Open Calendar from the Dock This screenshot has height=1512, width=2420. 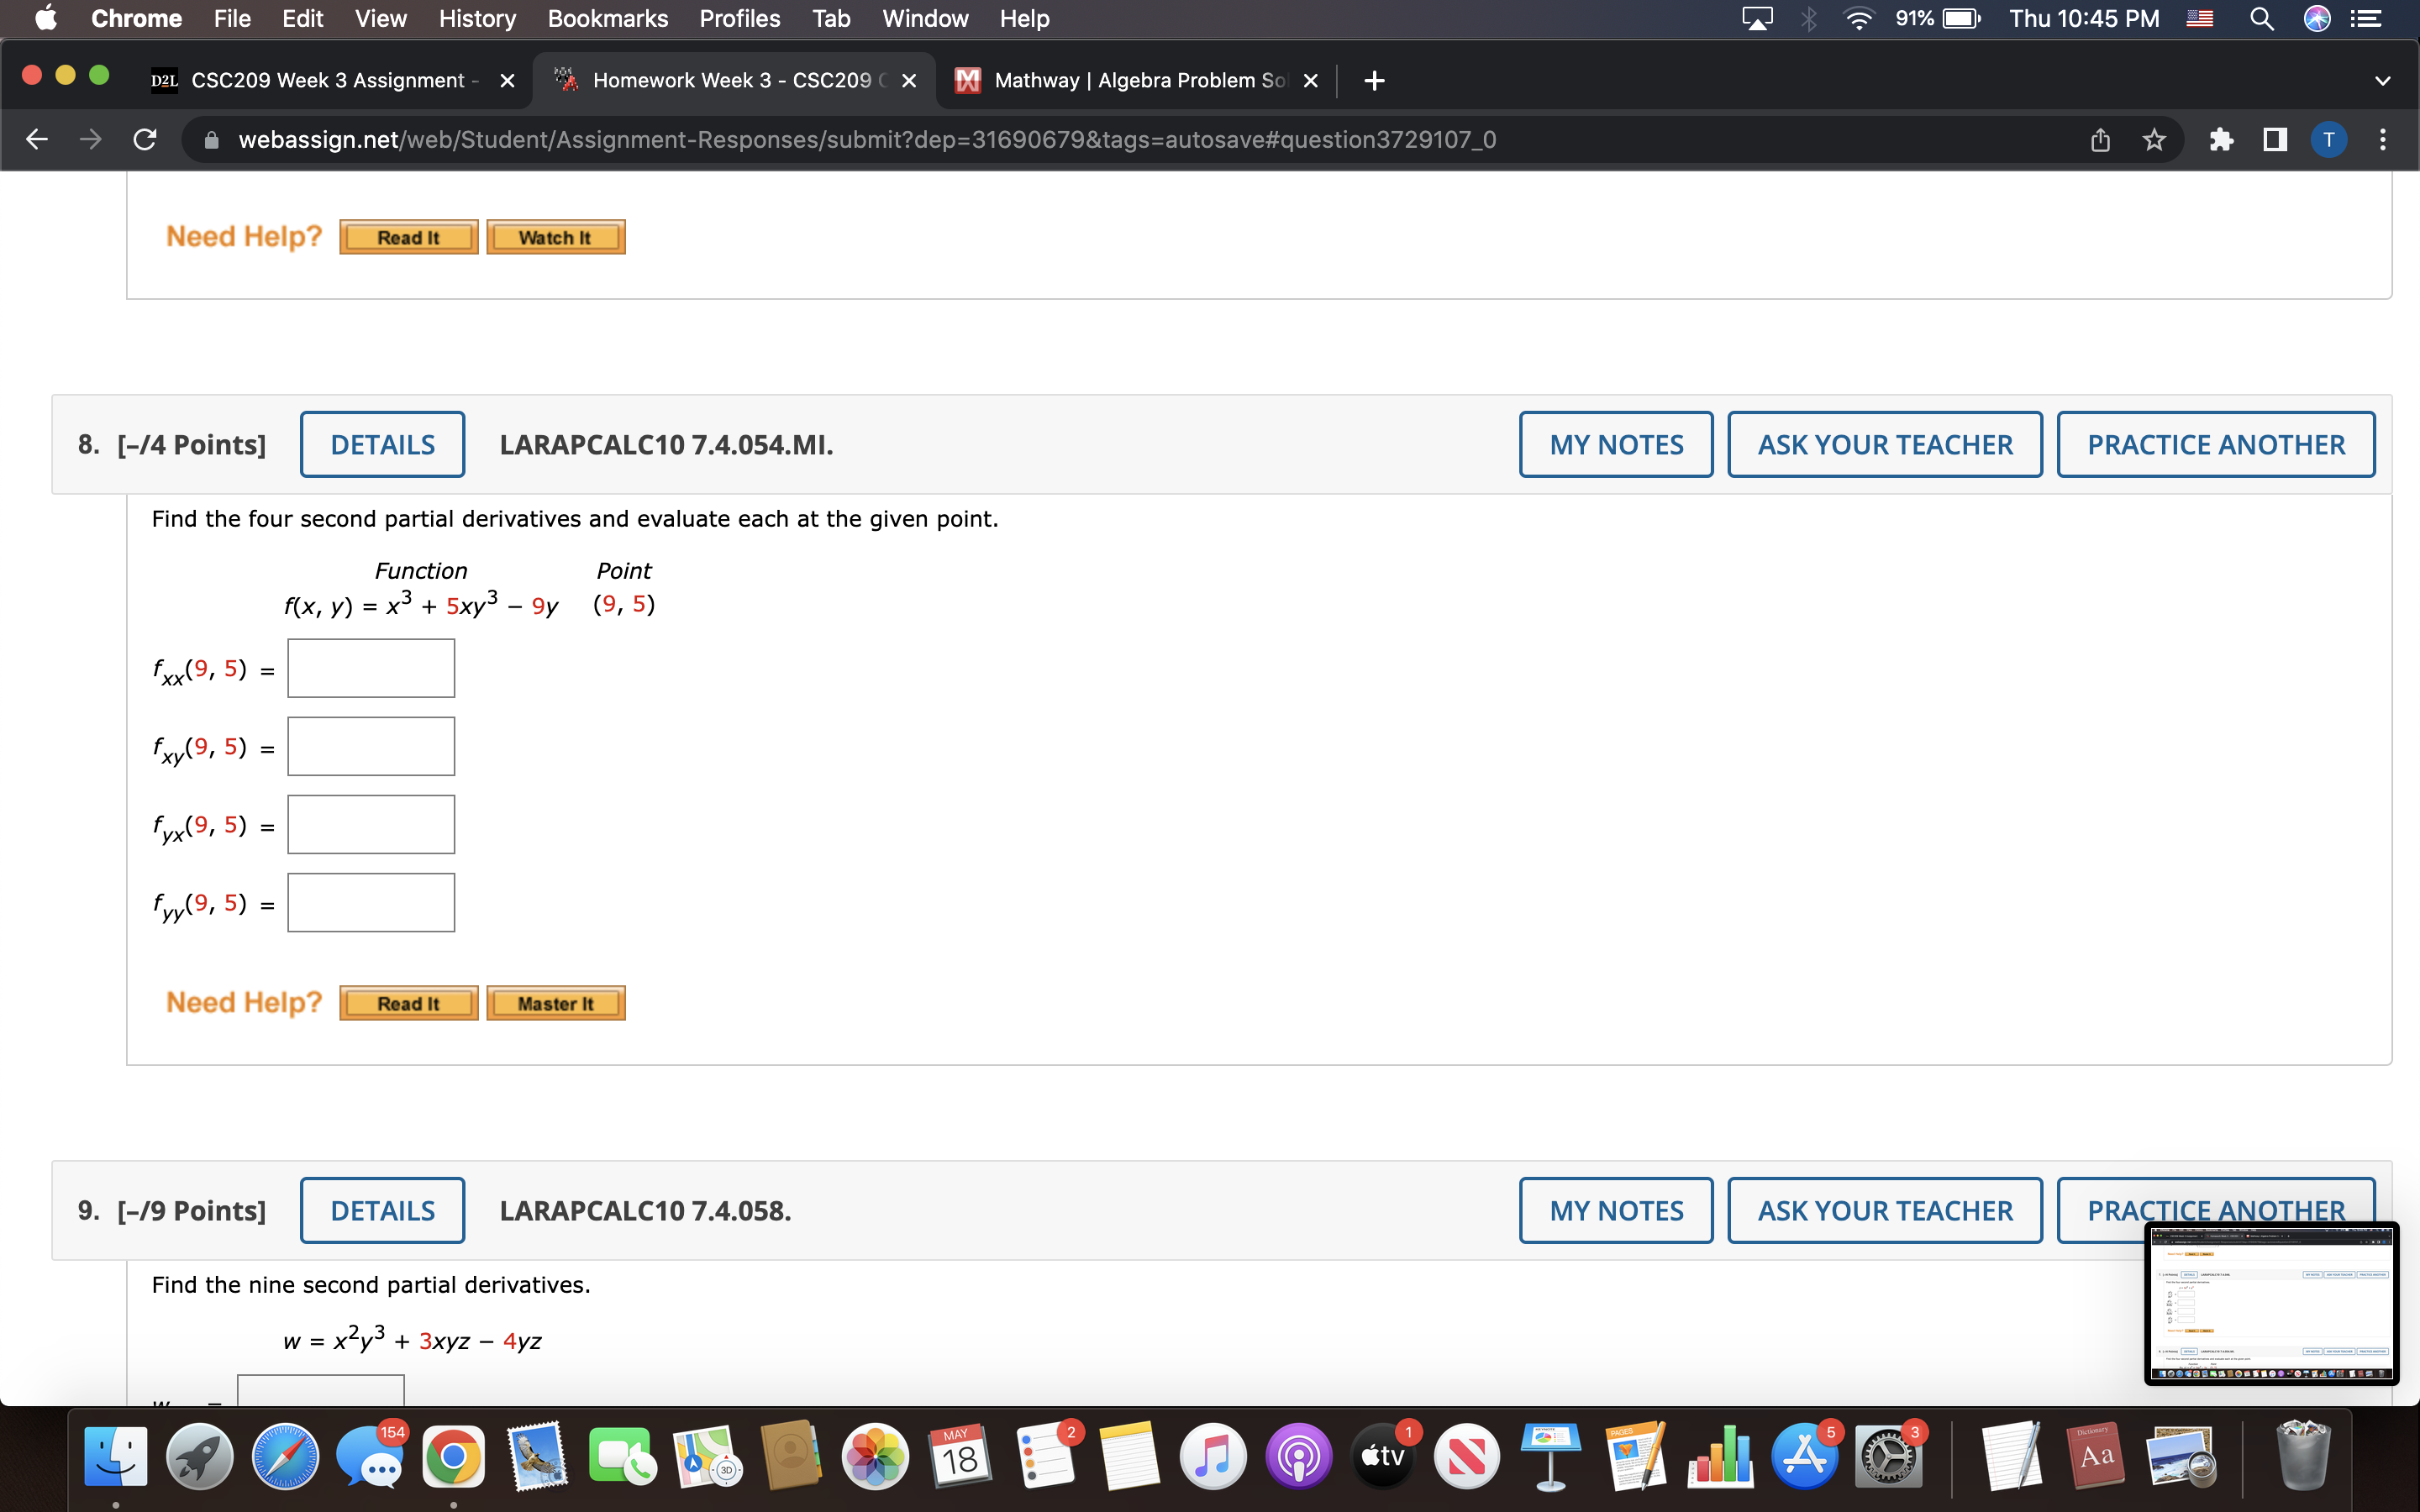coord(960,1456)
